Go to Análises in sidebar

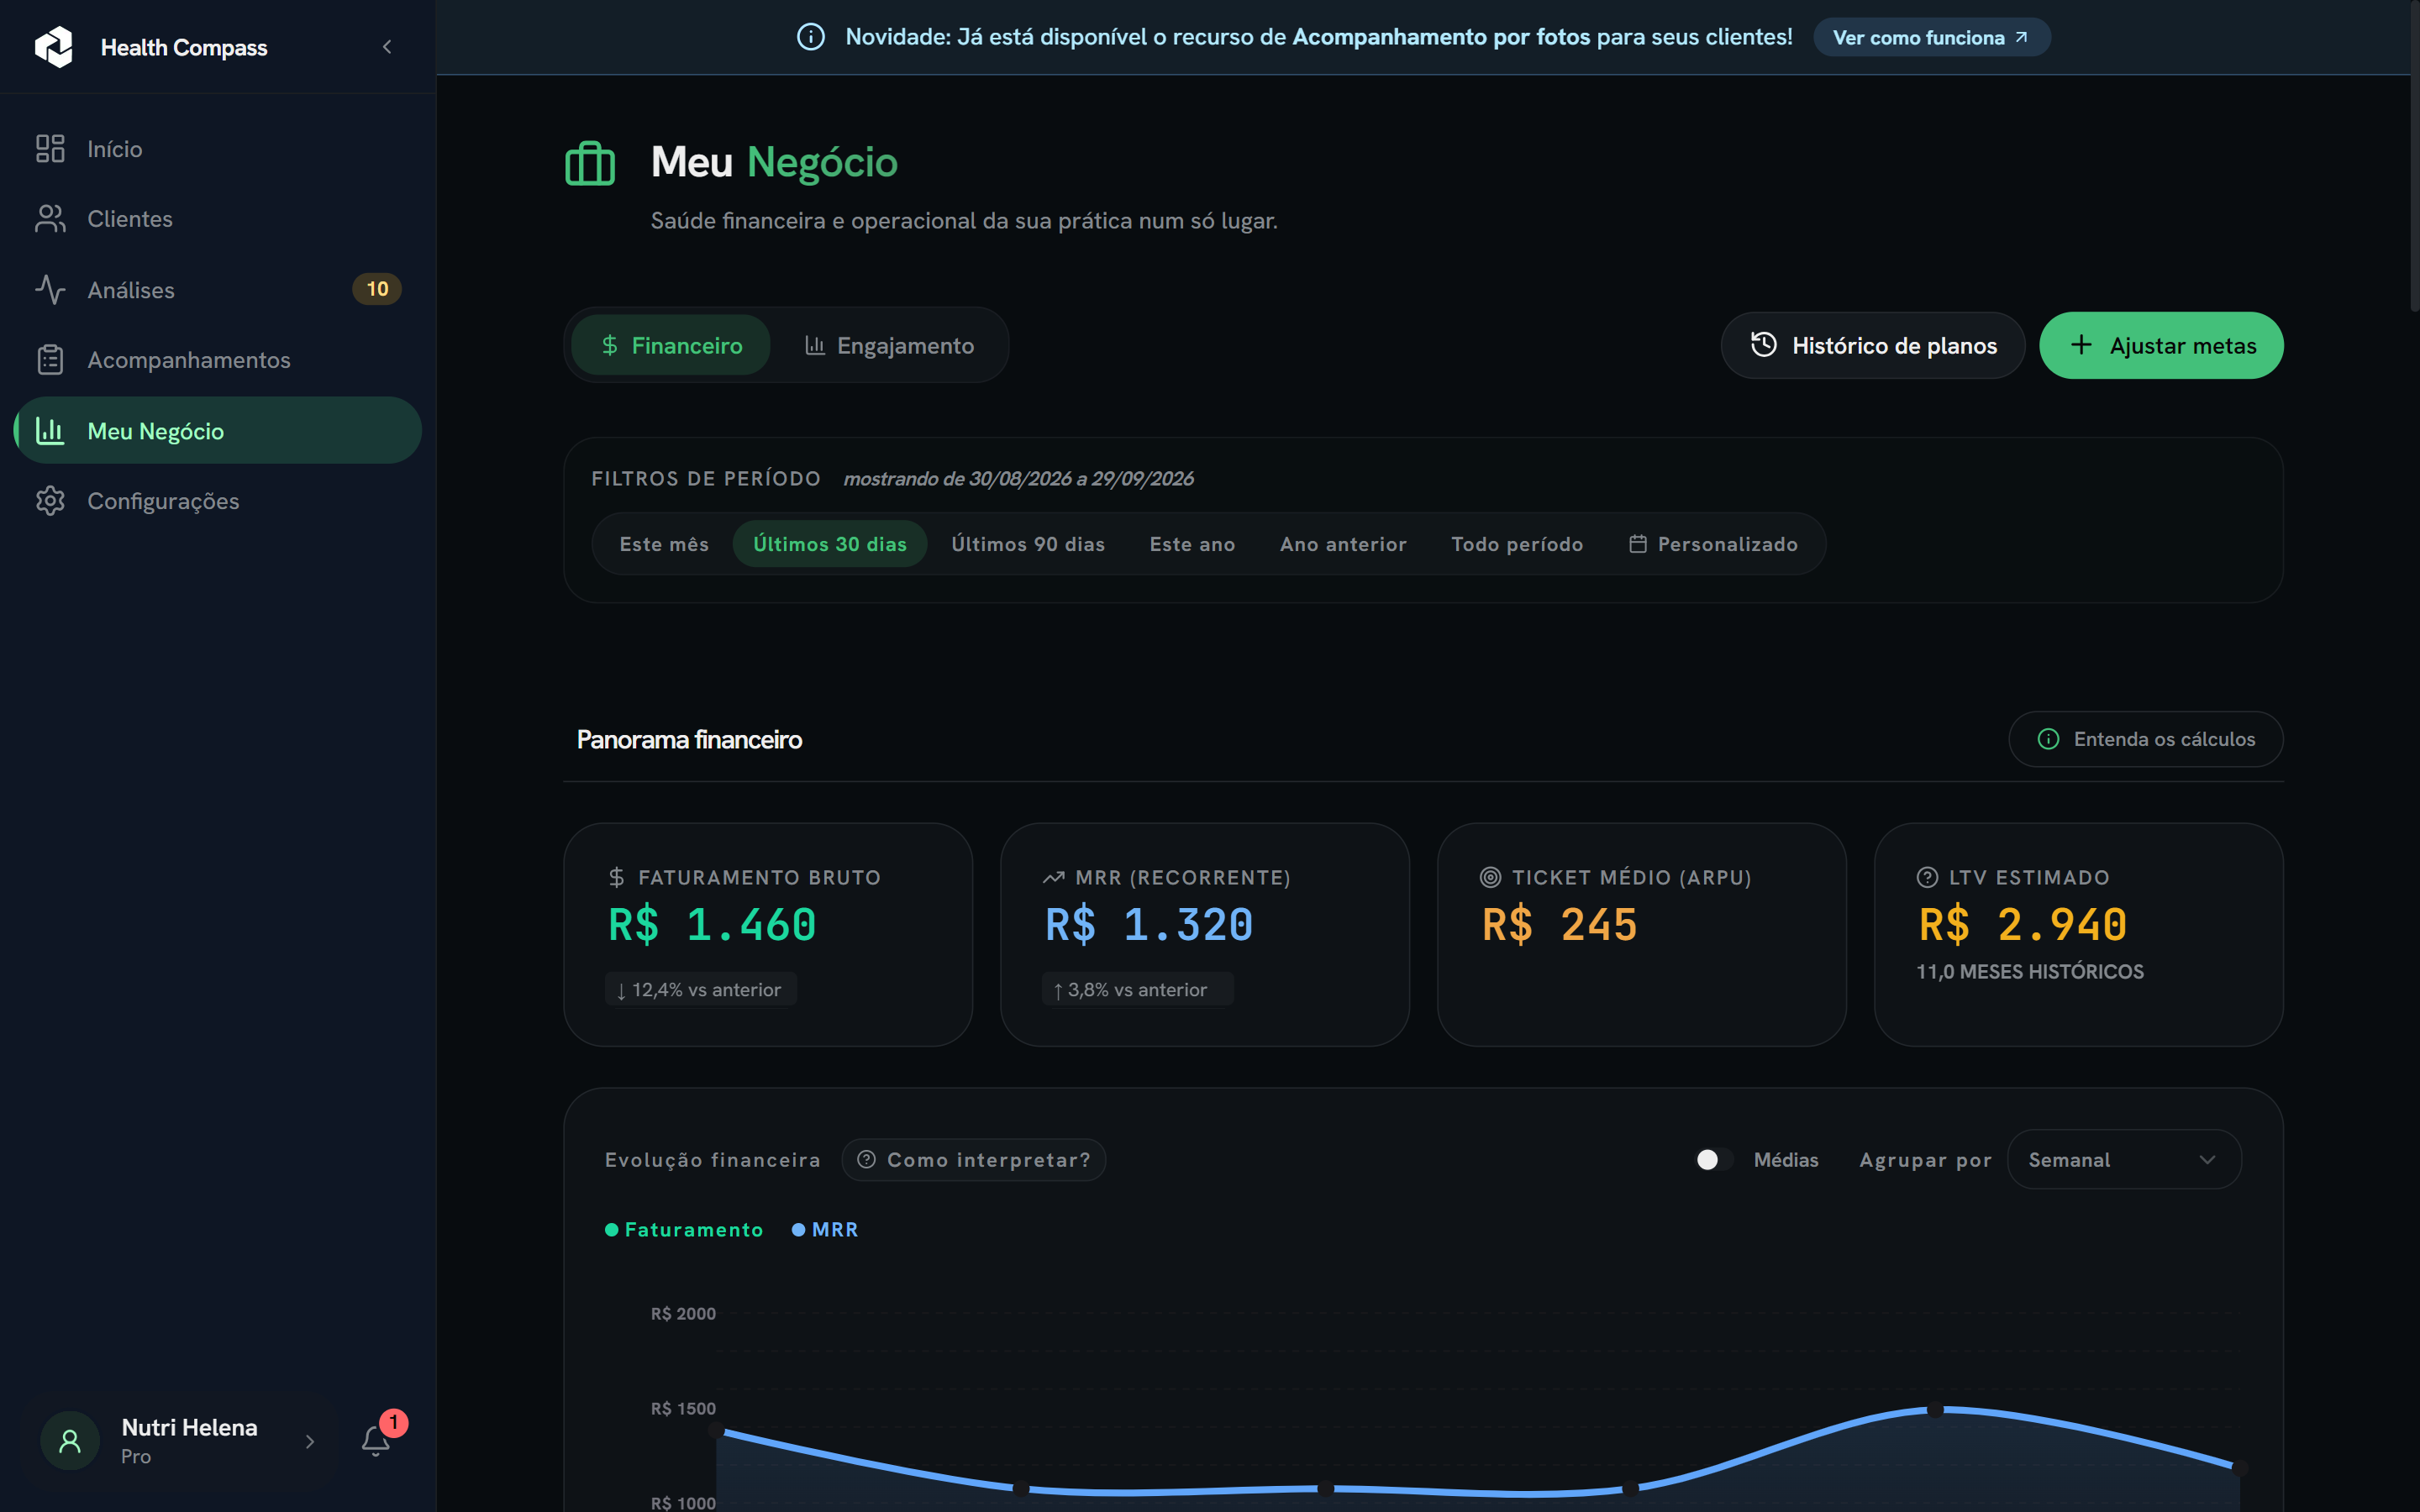218,290
